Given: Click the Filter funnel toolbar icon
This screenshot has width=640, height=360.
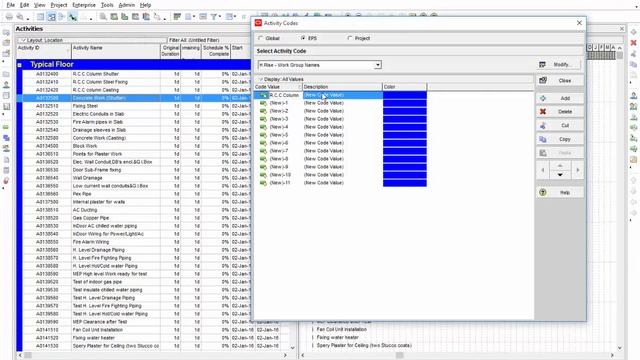Looking at the screenshot, I should (213, 17).
